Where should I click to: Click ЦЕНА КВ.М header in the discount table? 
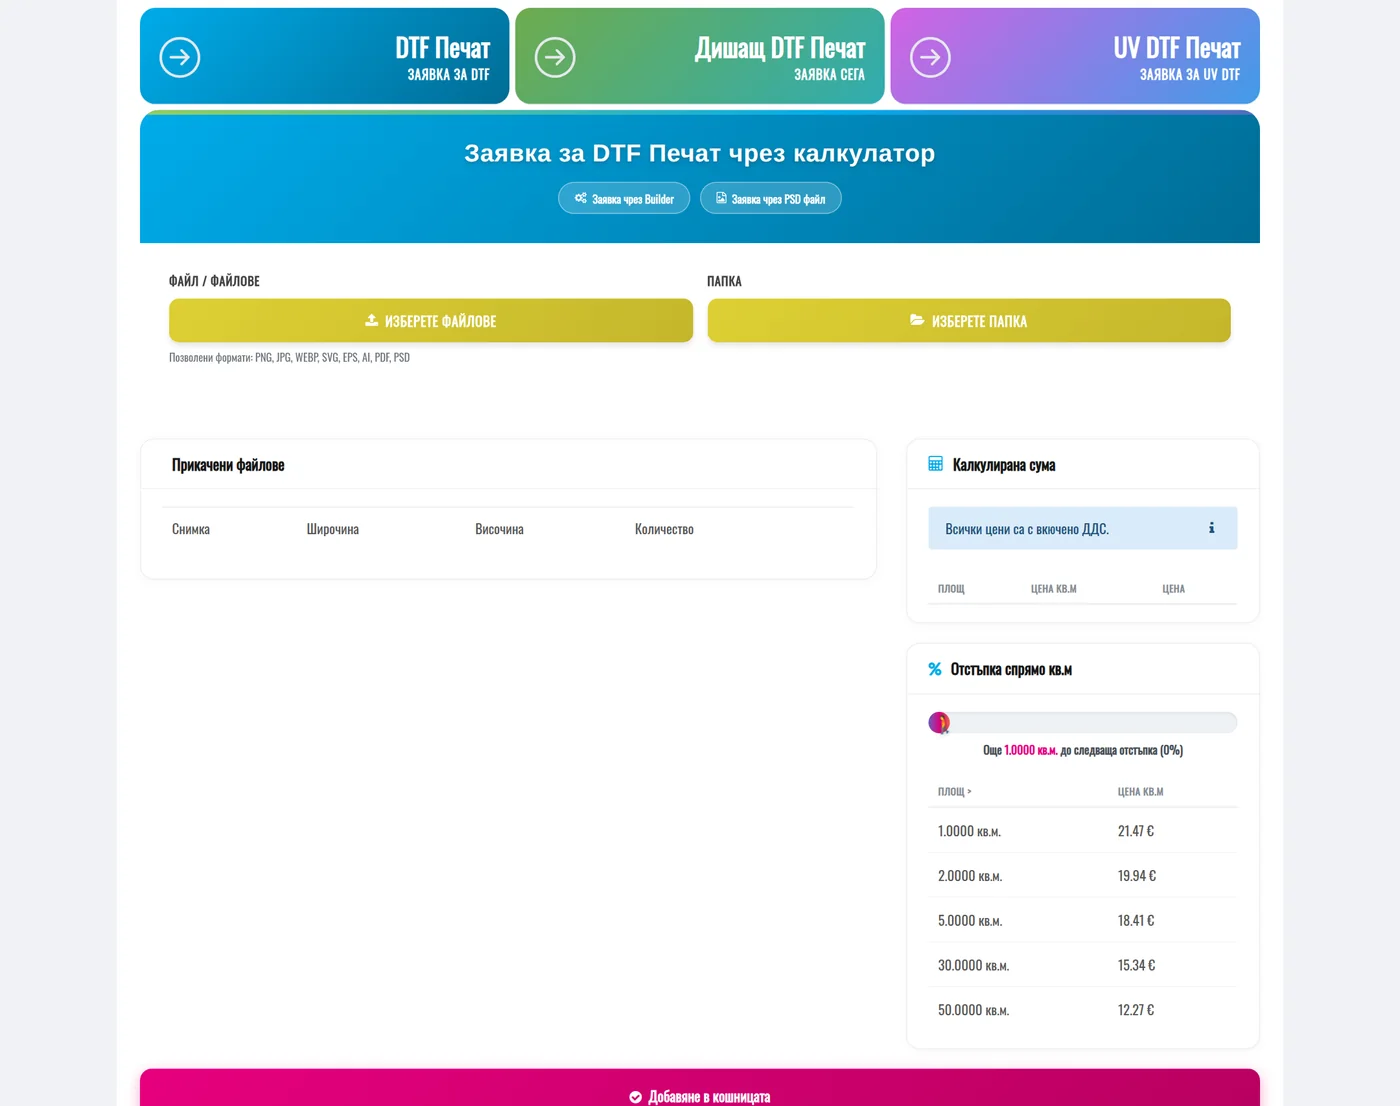[x=1141, y=792]
